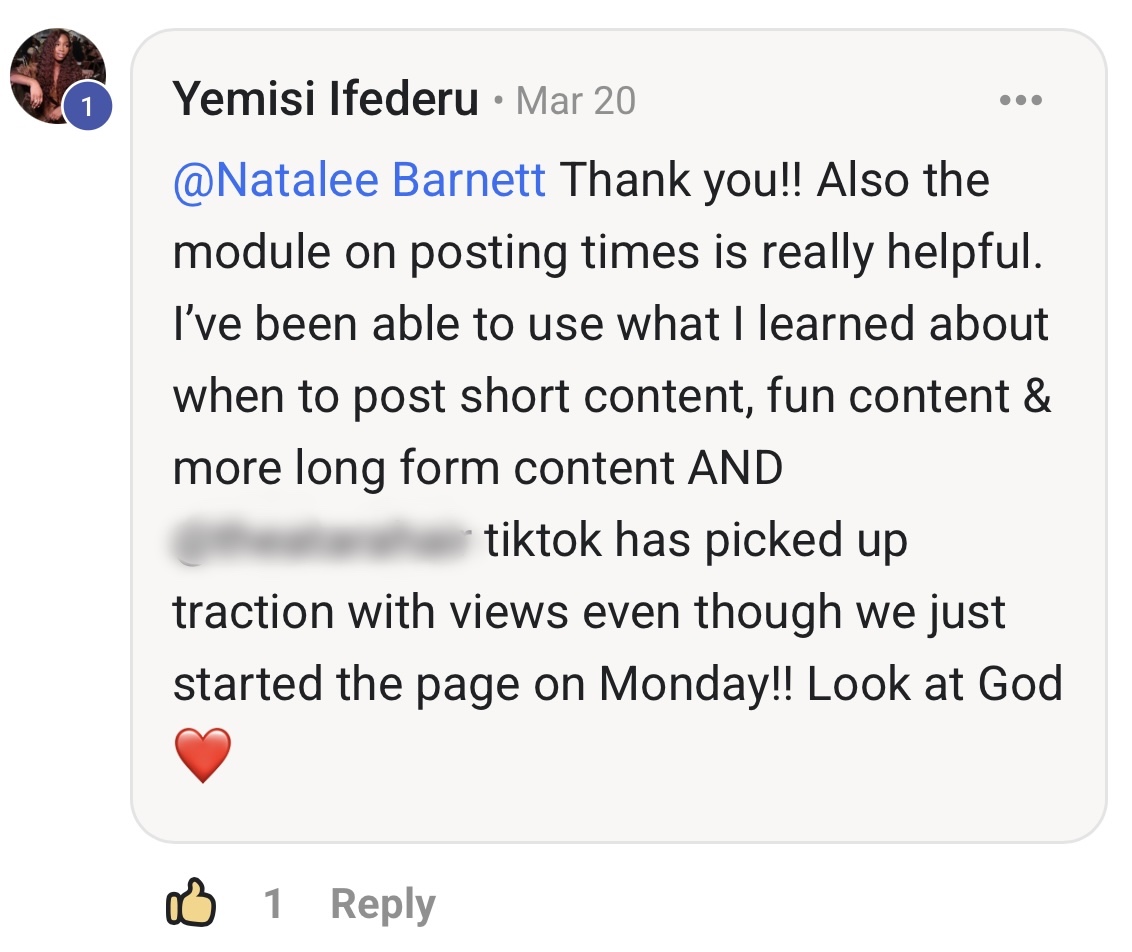
Task: Click the capitalized word AND
Action: pos(735,468)
